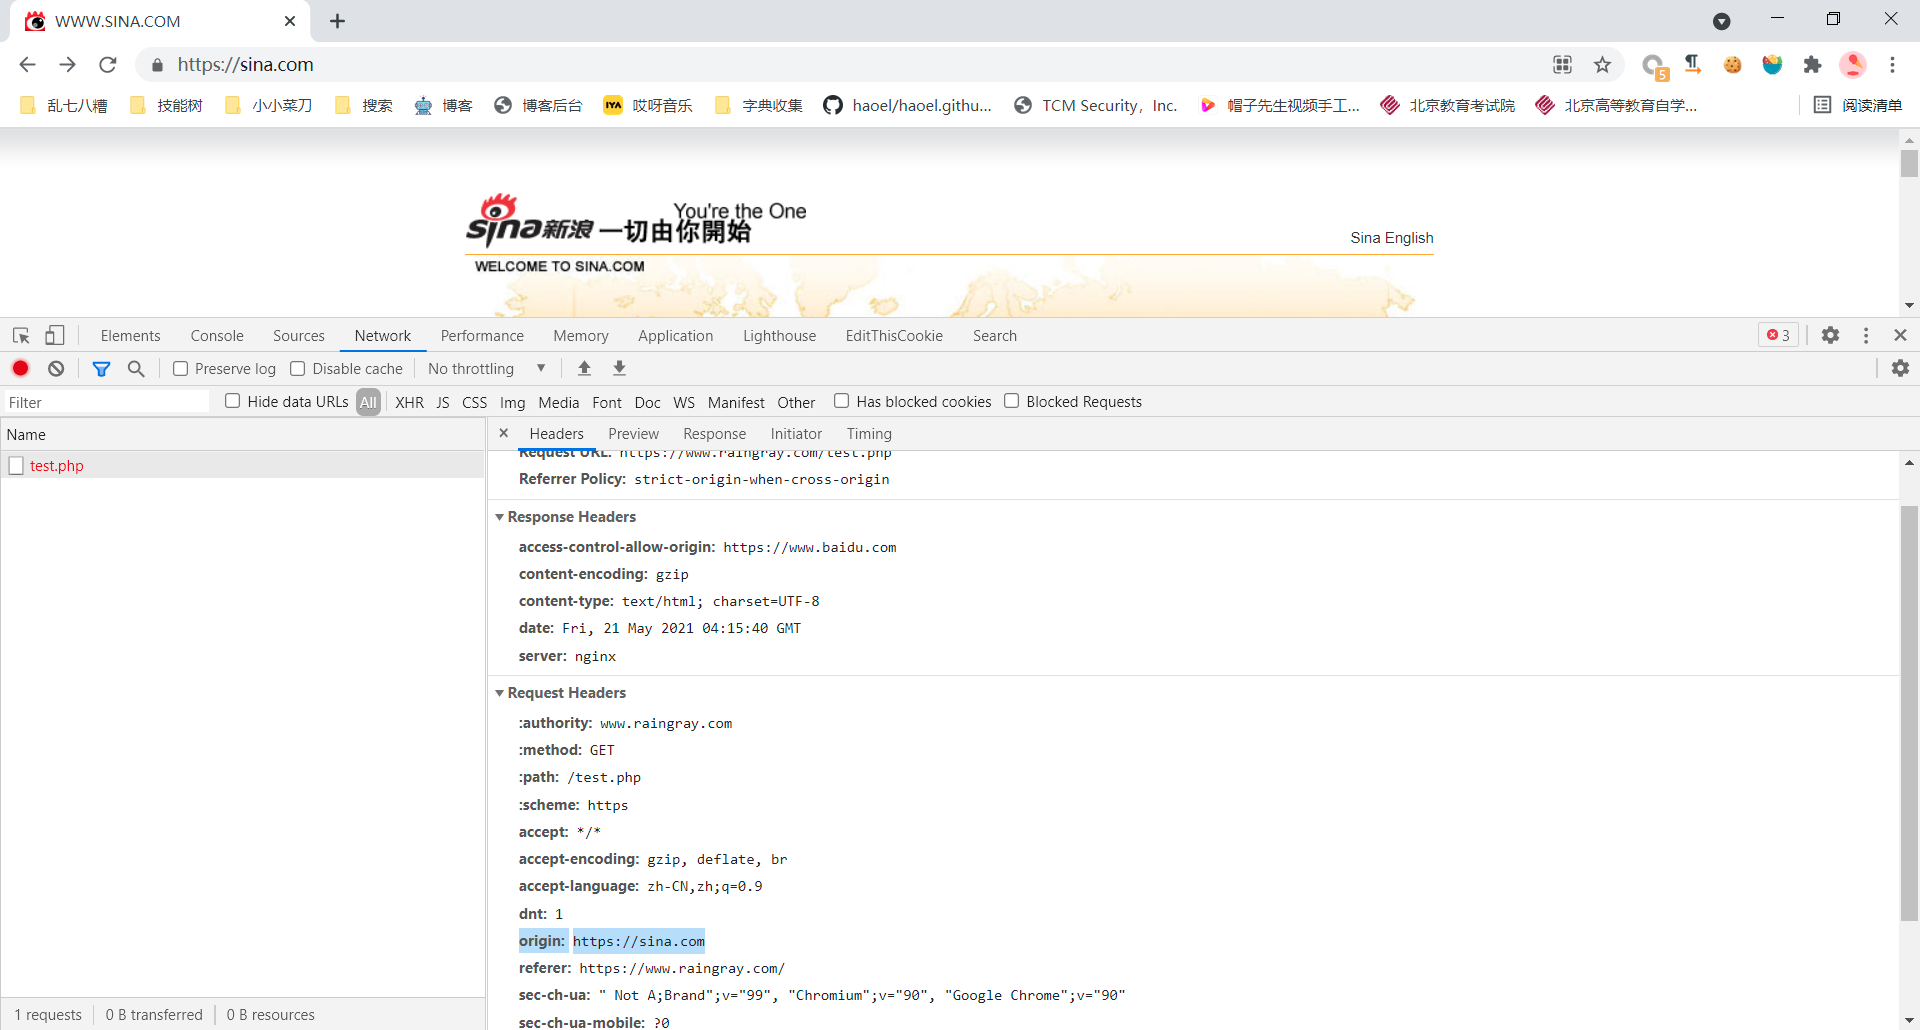
Task: Open the DevTools three-dot customize menu
Action: [x=1866, y=336]
